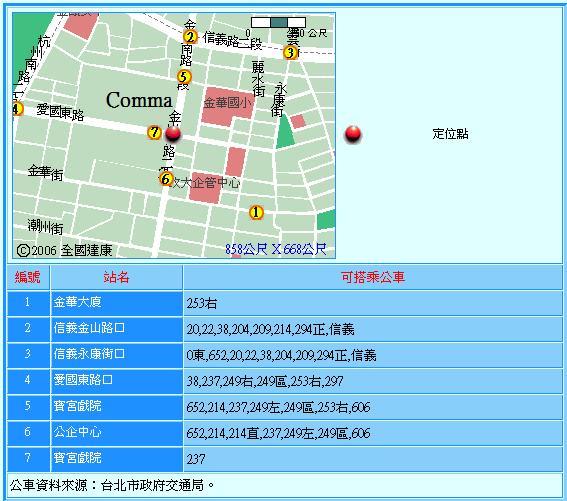Select 寶宮戲院 in row 5
This screenshot has width=567, height=501.
pos(77,406)
